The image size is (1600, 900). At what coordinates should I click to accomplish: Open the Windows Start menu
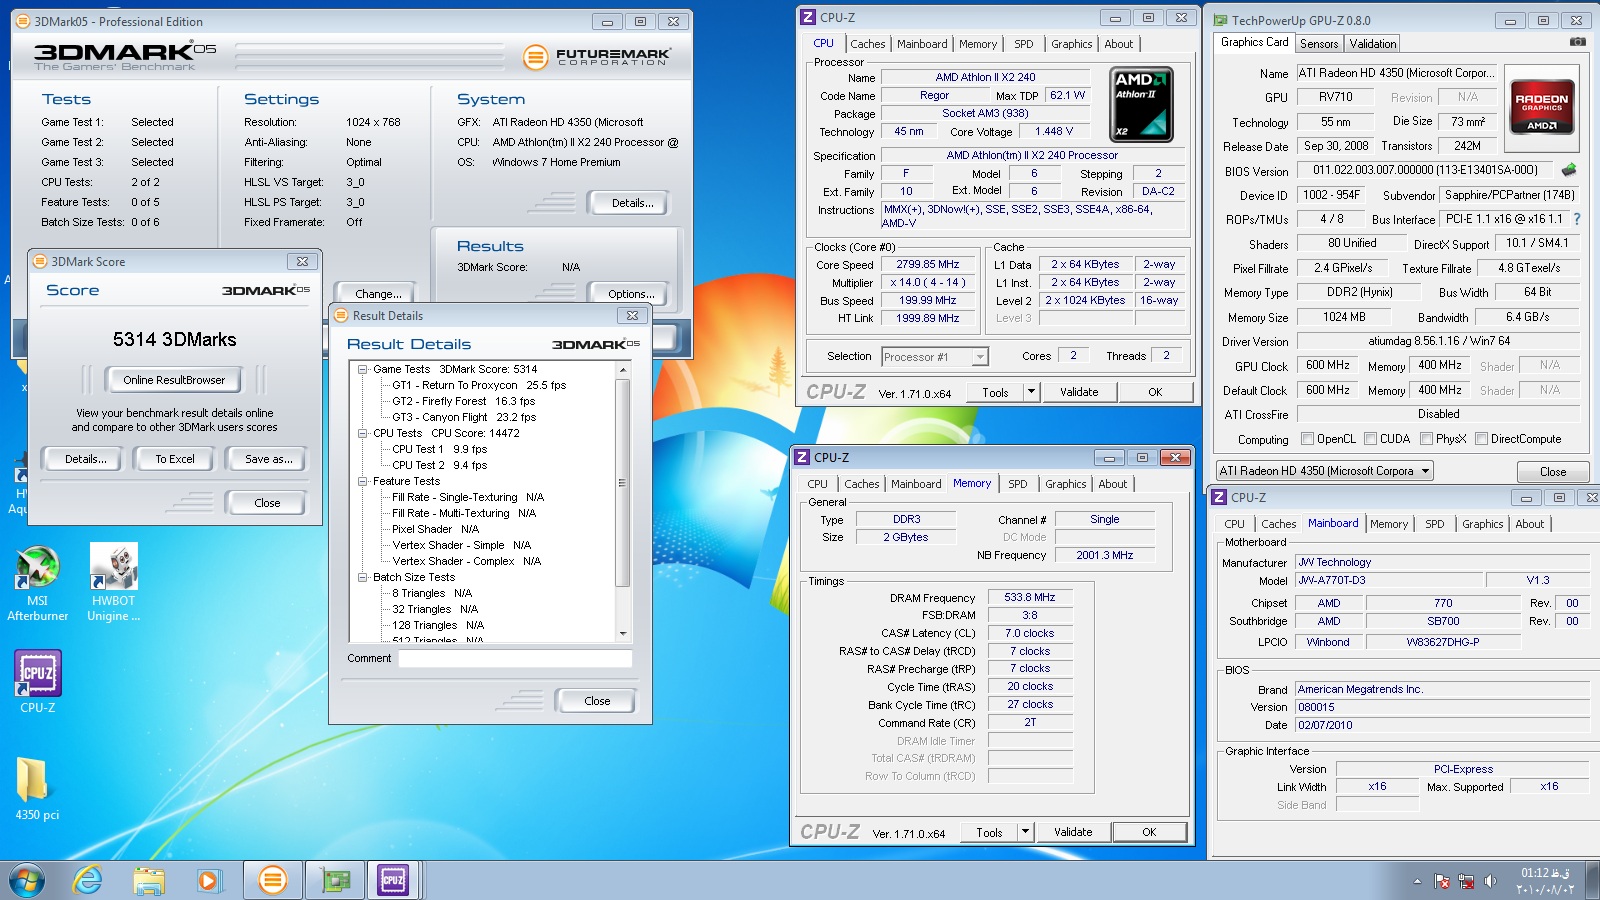tap(27, 880)
